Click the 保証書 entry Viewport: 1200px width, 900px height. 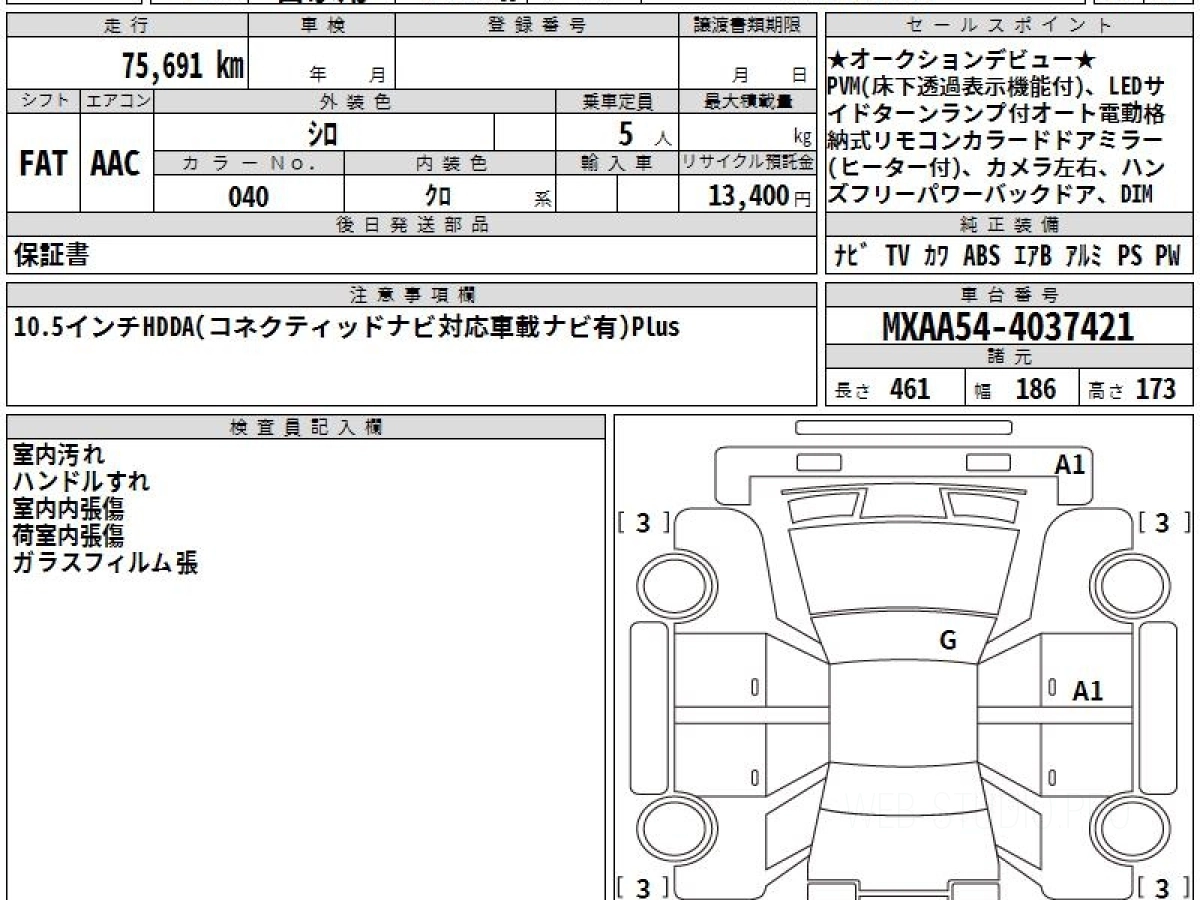(x=51, y=255)
